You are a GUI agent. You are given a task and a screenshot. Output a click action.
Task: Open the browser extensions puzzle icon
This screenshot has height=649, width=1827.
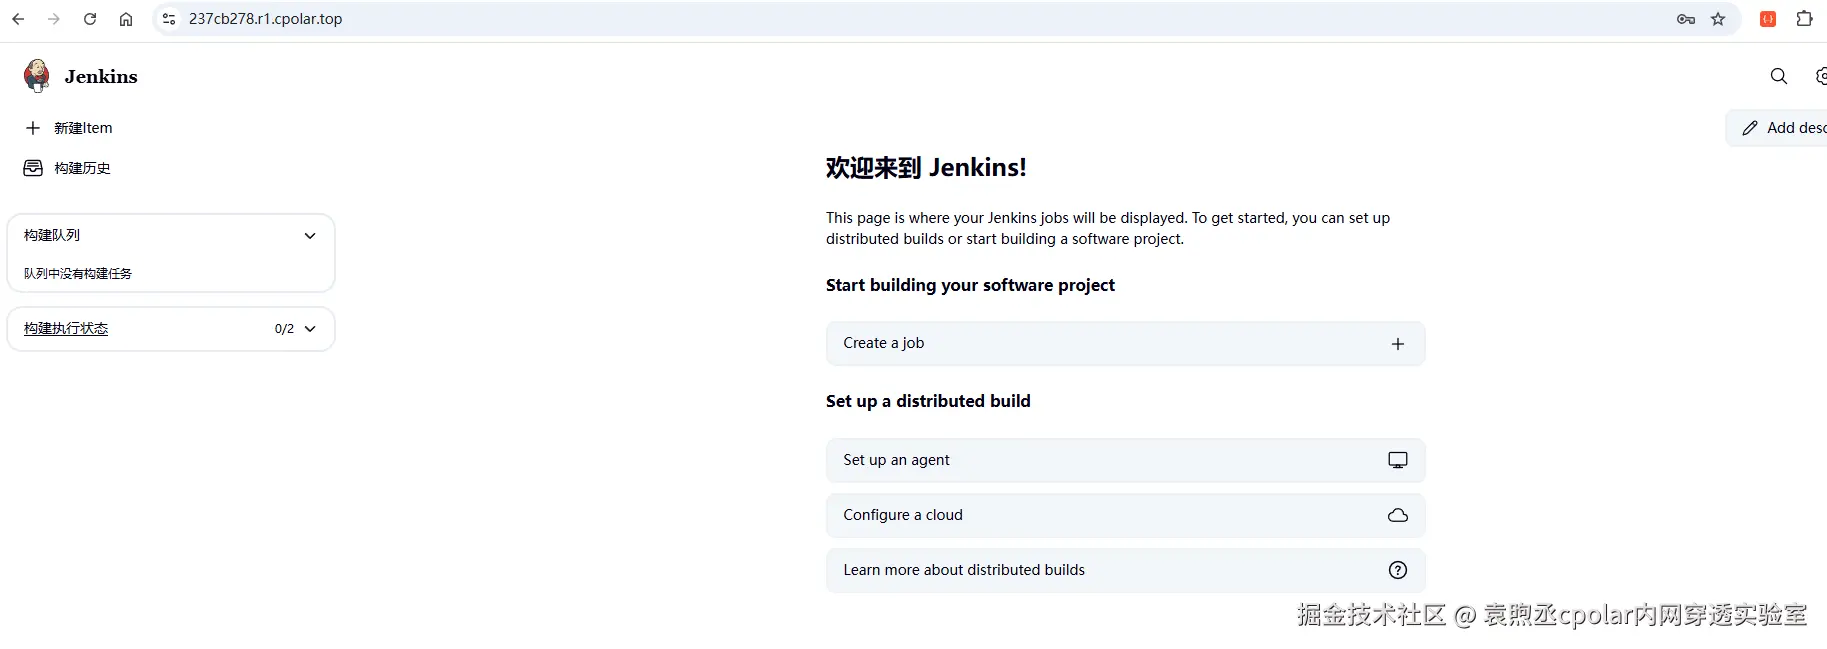click(1804, 19)
